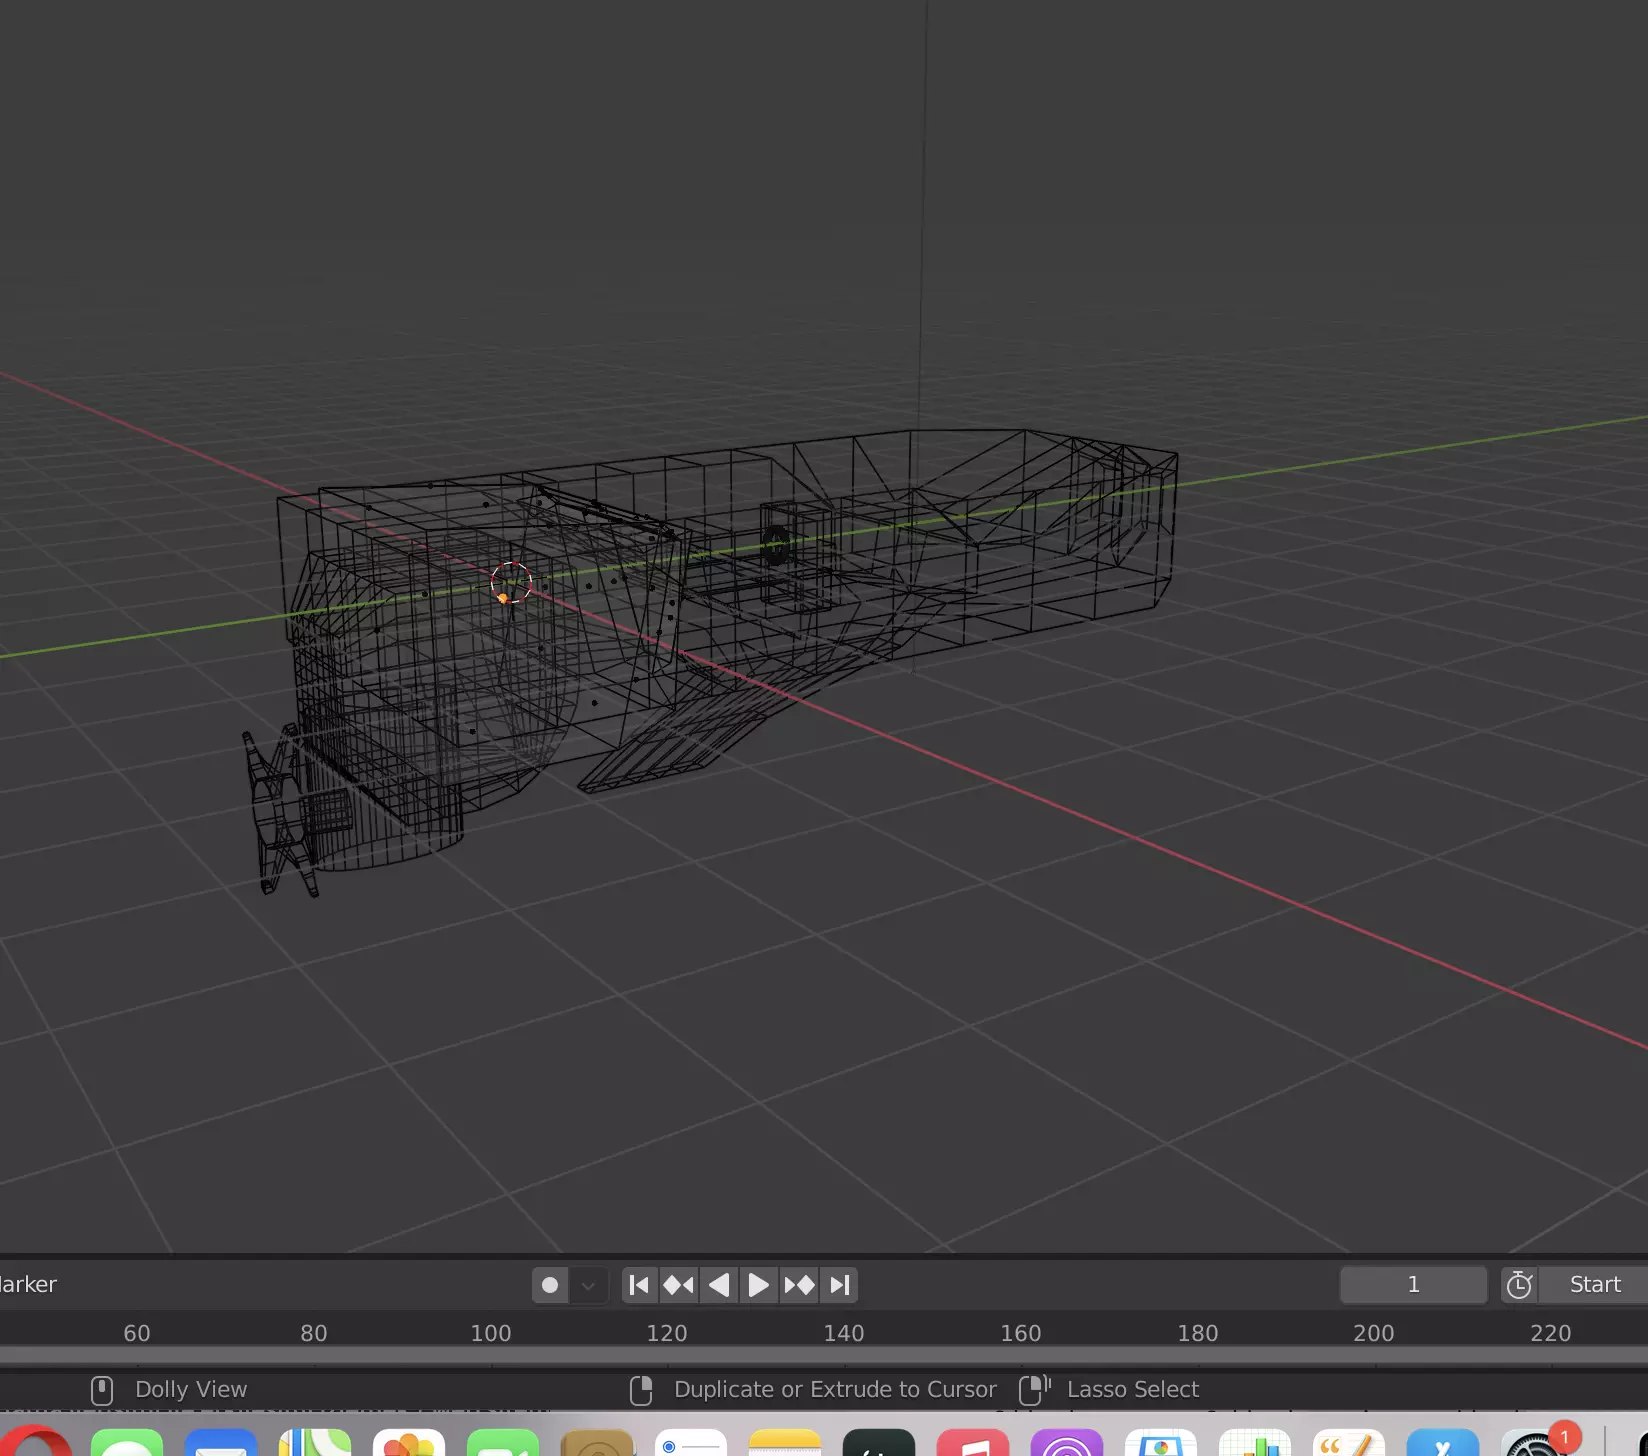Open Numbers from the dock

click(x=1255, y=1442)
